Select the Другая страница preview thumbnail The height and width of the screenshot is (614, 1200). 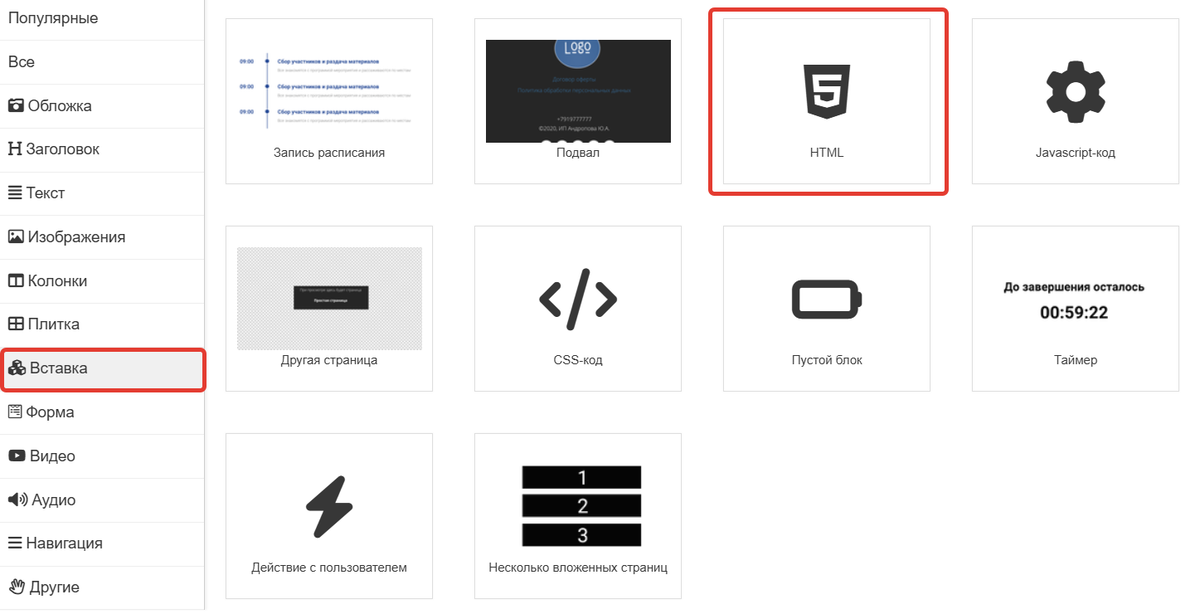click(329, 298)
